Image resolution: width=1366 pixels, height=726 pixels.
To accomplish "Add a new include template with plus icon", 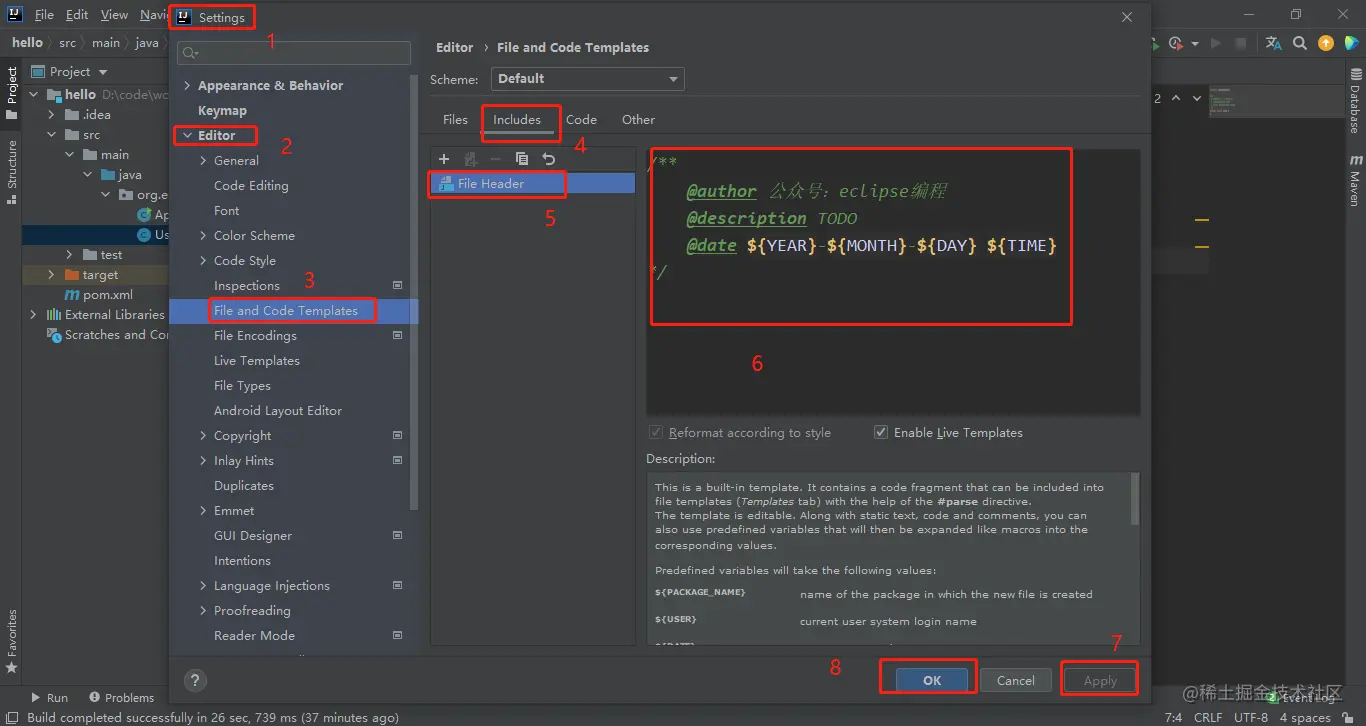I will tap(444, 159).
